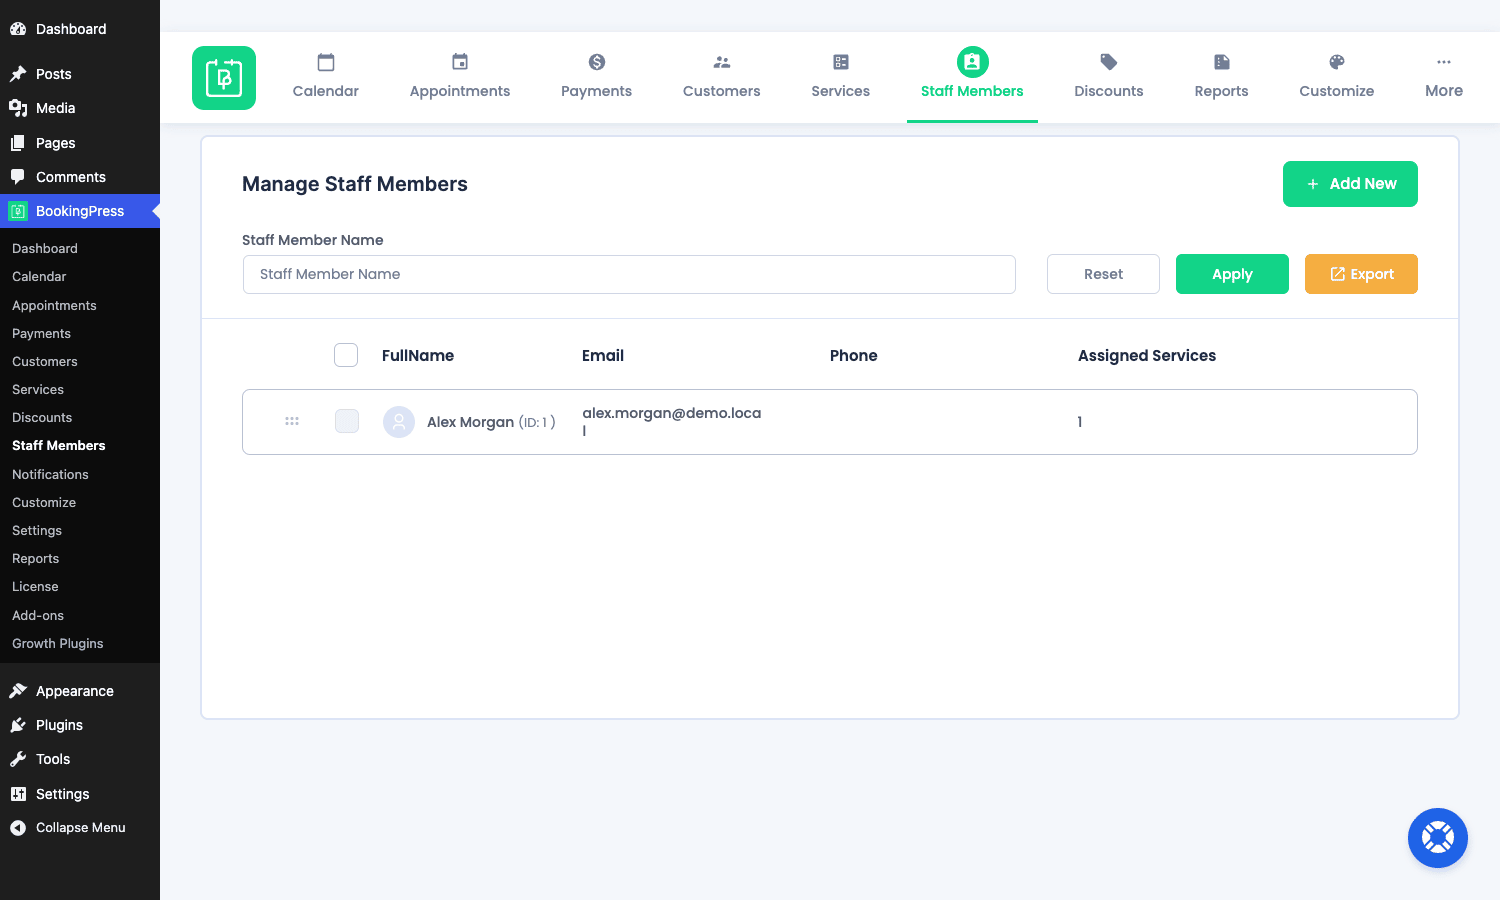The height and width of the screenshot is (900, 1500).
Task: Expand the More menu in top navigation
Action: 1444,78
